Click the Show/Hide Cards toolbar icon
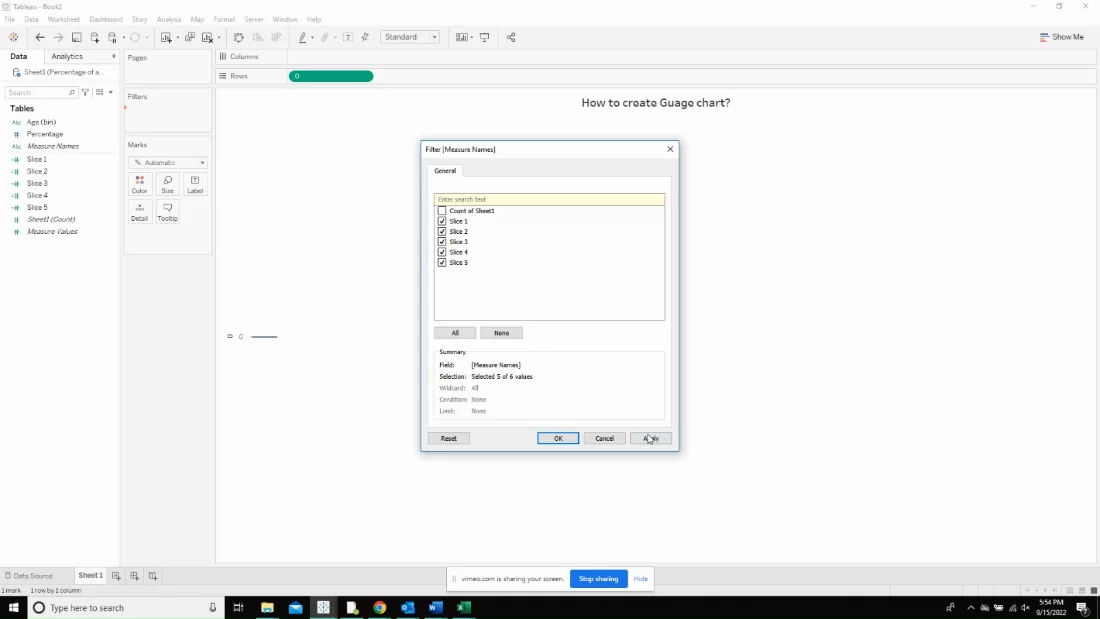The height and width of the screenshot is (619, 1100). [461, 37]
